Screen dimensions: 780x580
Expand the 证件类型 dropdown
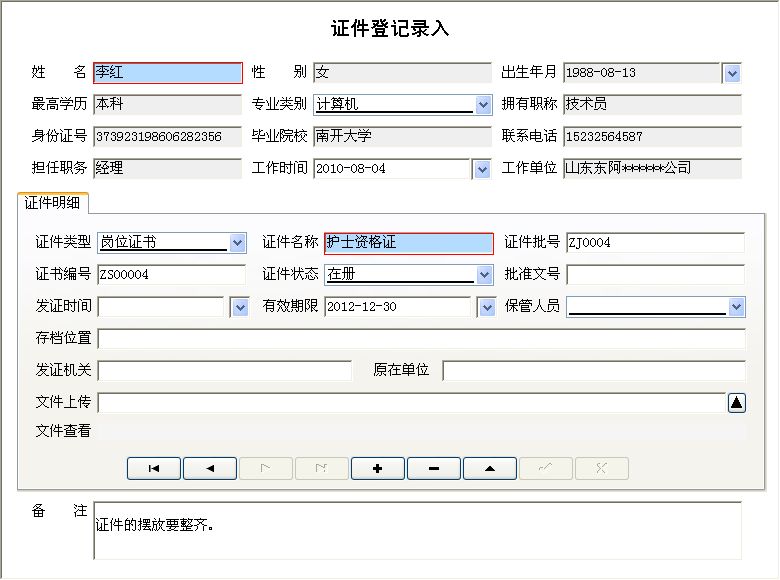(x=237, y=242)
